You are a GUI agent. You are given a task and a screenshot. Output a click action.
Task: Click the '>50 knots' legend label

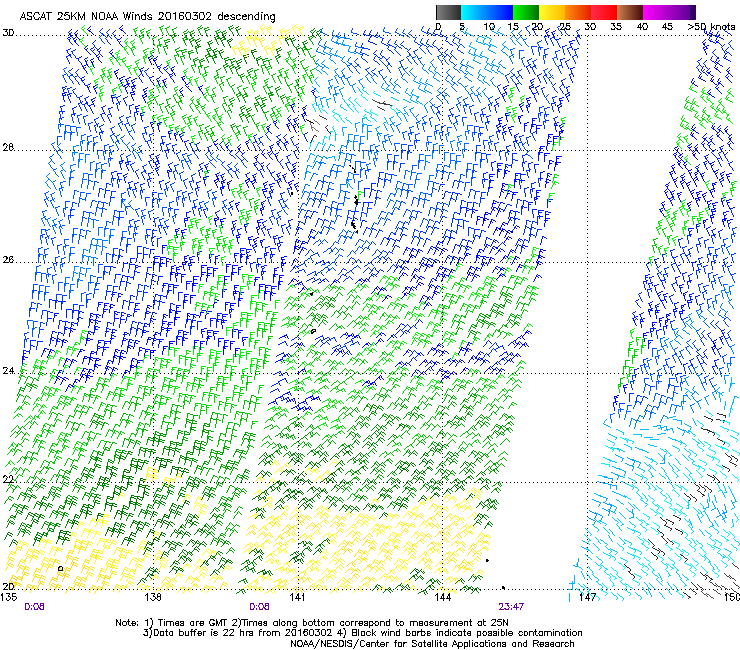[x=712, y=27]
